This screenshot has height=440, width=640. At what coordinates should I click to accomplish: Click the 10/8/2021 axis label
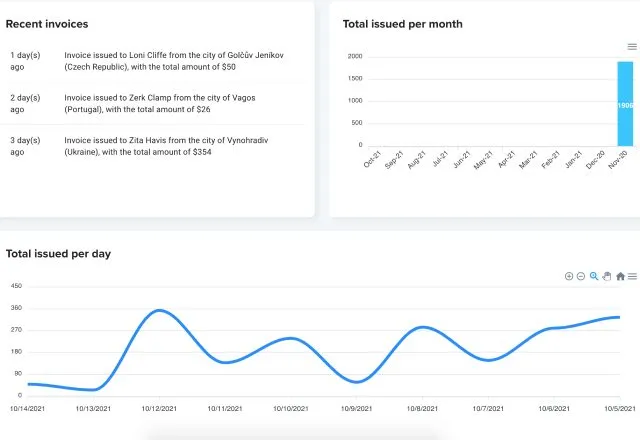click(x=422, y=409)
